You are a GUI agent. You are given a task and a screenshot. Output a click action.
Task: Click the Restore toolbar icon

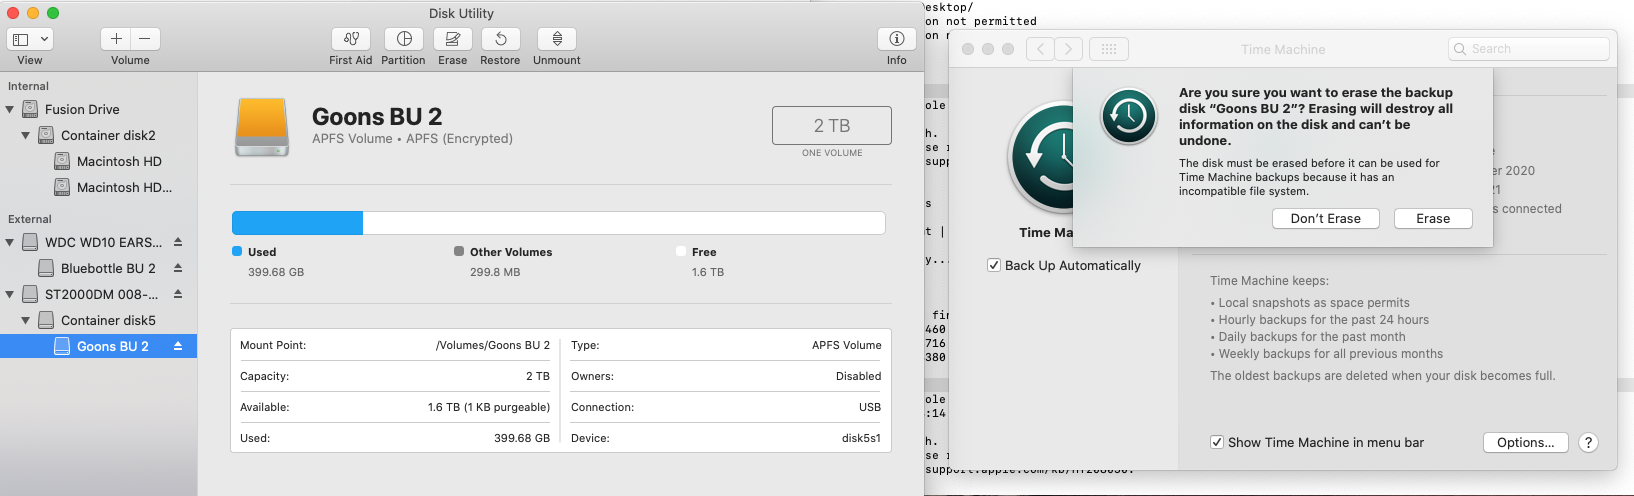coord(500,39)
